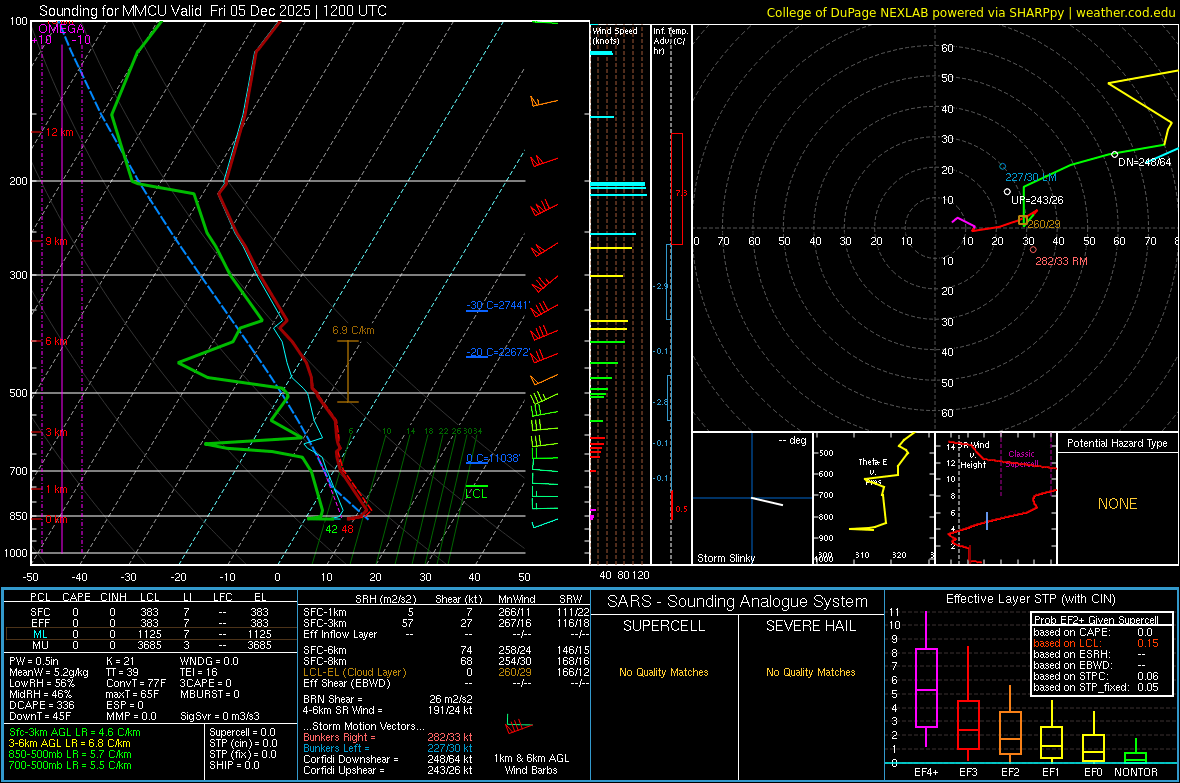Click the UP=243/26 hodograph label
Viewport: 1180px width, 783px height.
point(1036,200)
